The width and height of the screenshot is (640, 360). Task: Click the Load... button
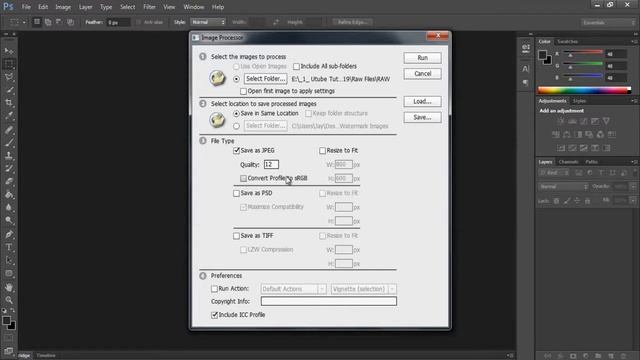pos(422,101)
